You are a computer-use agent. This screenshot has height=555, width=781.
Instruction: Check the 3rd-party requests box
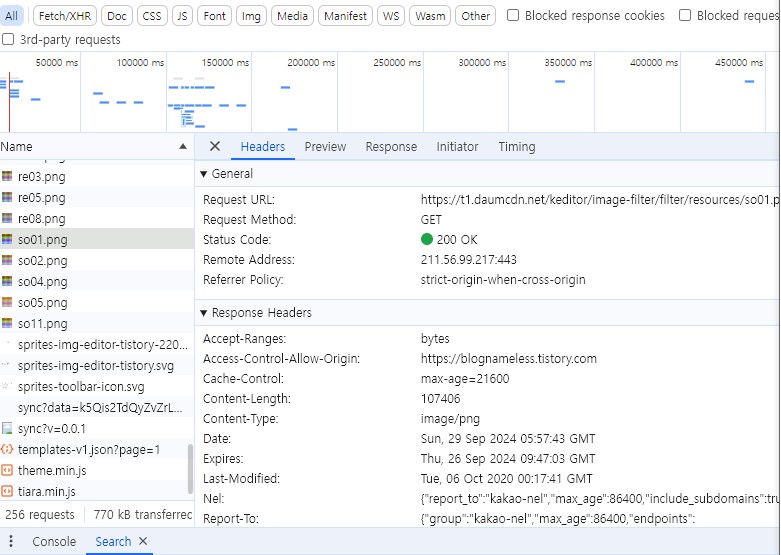(7, 39)
